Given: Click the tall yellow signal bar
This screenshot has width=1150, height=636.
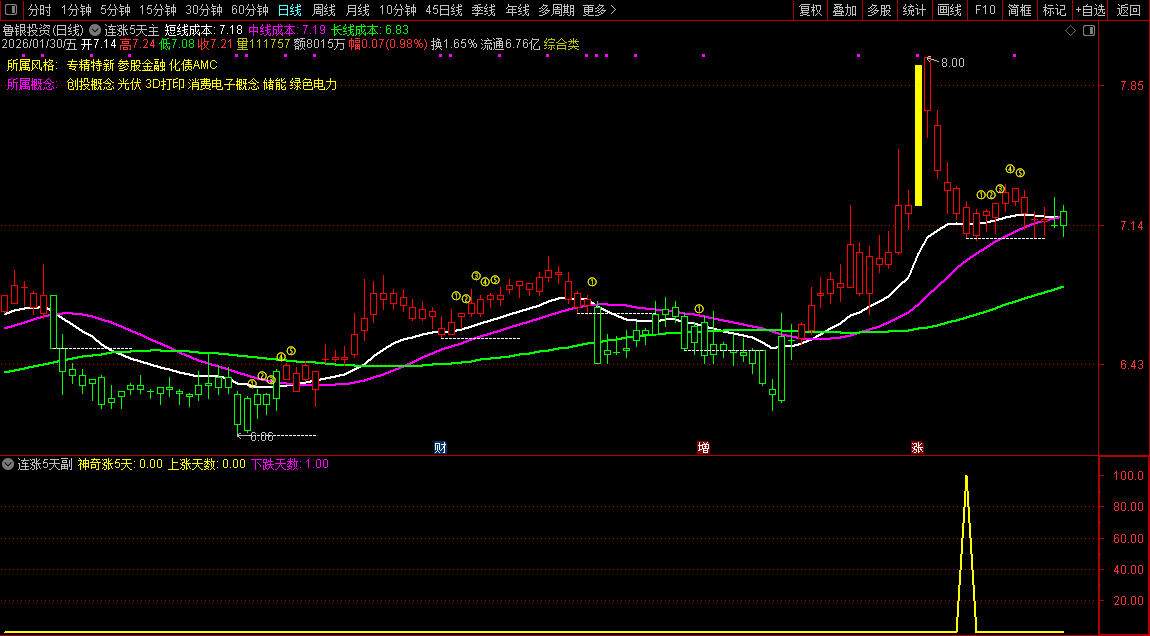Looking at the screenshot, I should pyautogui.click(x=918, y=136).
